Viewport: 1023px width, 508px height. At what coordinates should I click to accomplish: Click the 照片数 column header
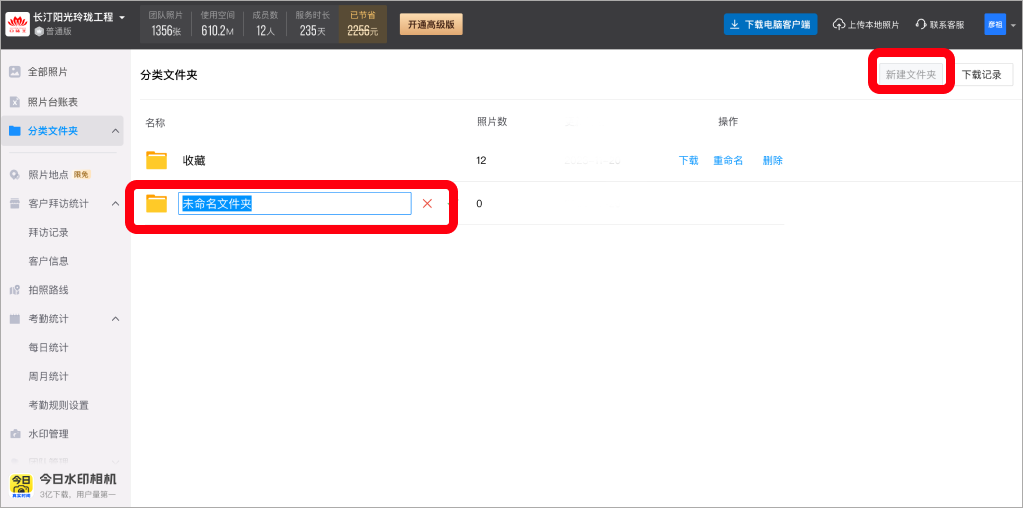(492, 122)
